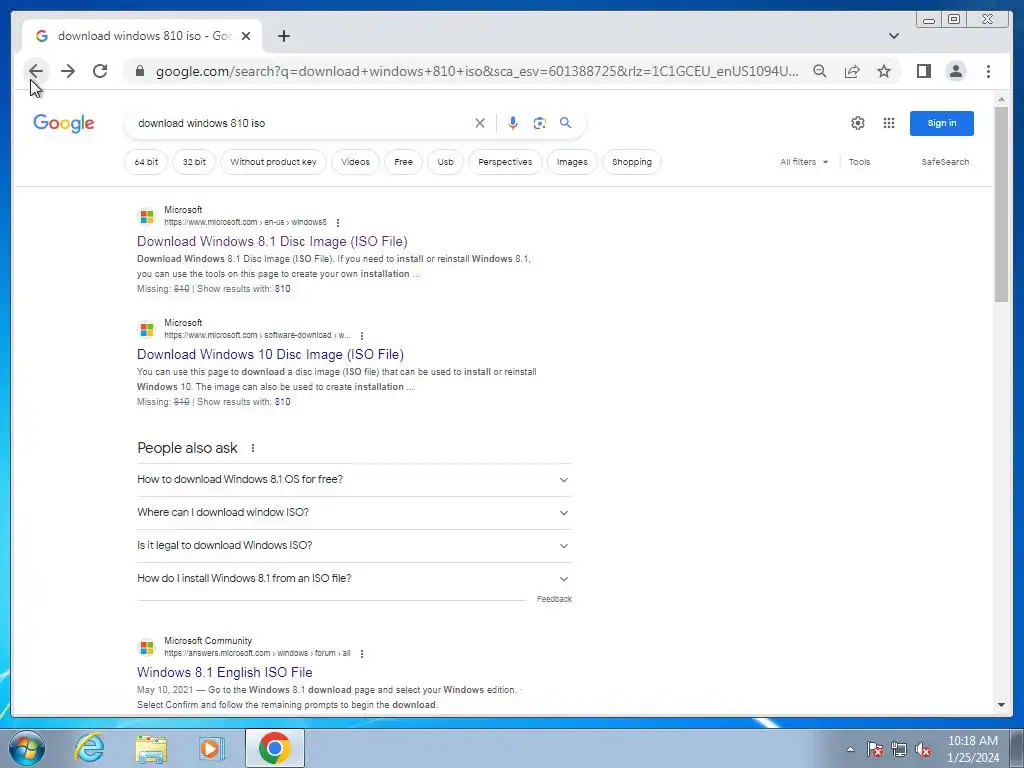Click the Tools button
This screenshot has width=1024, height=768.
click(859, 162)
